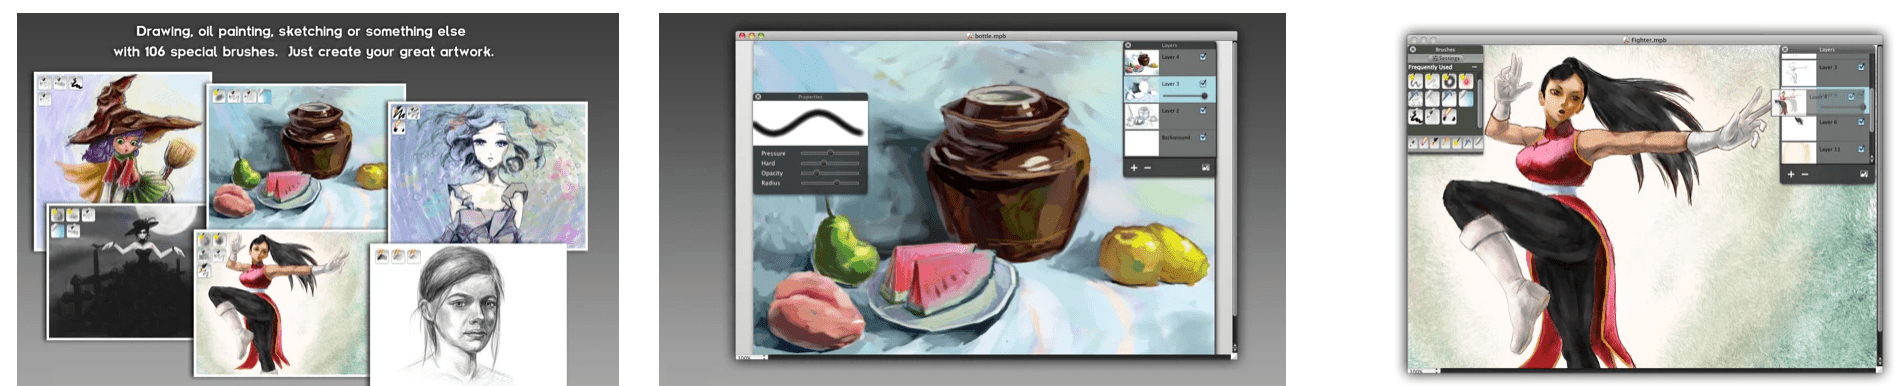Select the first brush in Frequently Used grid
The height and width of the screenshot is (386, 1898).
coord(1416,81)
